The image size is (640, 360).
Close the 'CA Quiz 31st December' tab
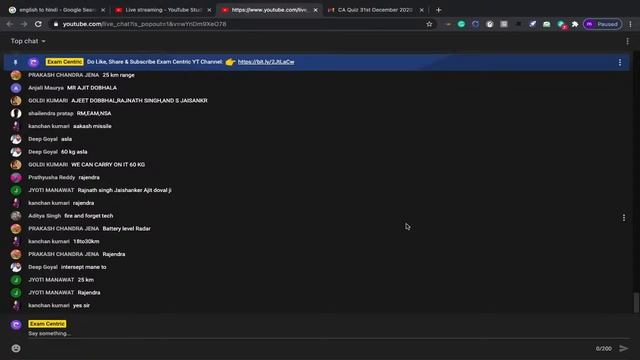click(422, 10)
